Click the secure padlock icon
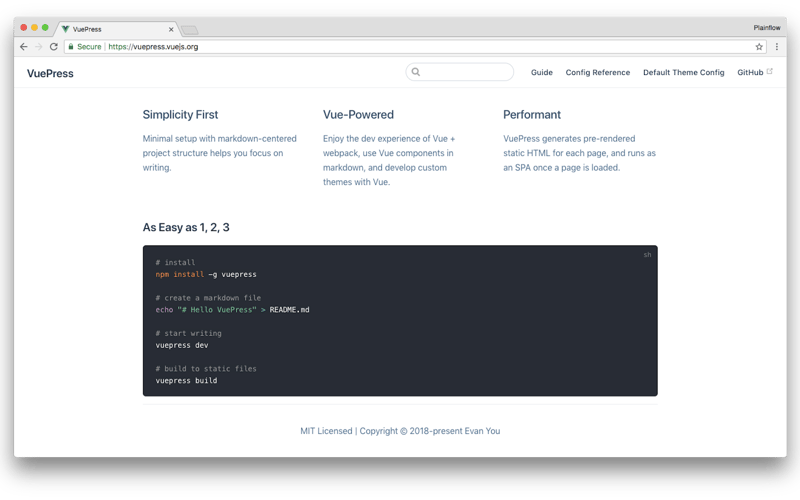This screenshot has width=800, height=500. tap(71, 46)
